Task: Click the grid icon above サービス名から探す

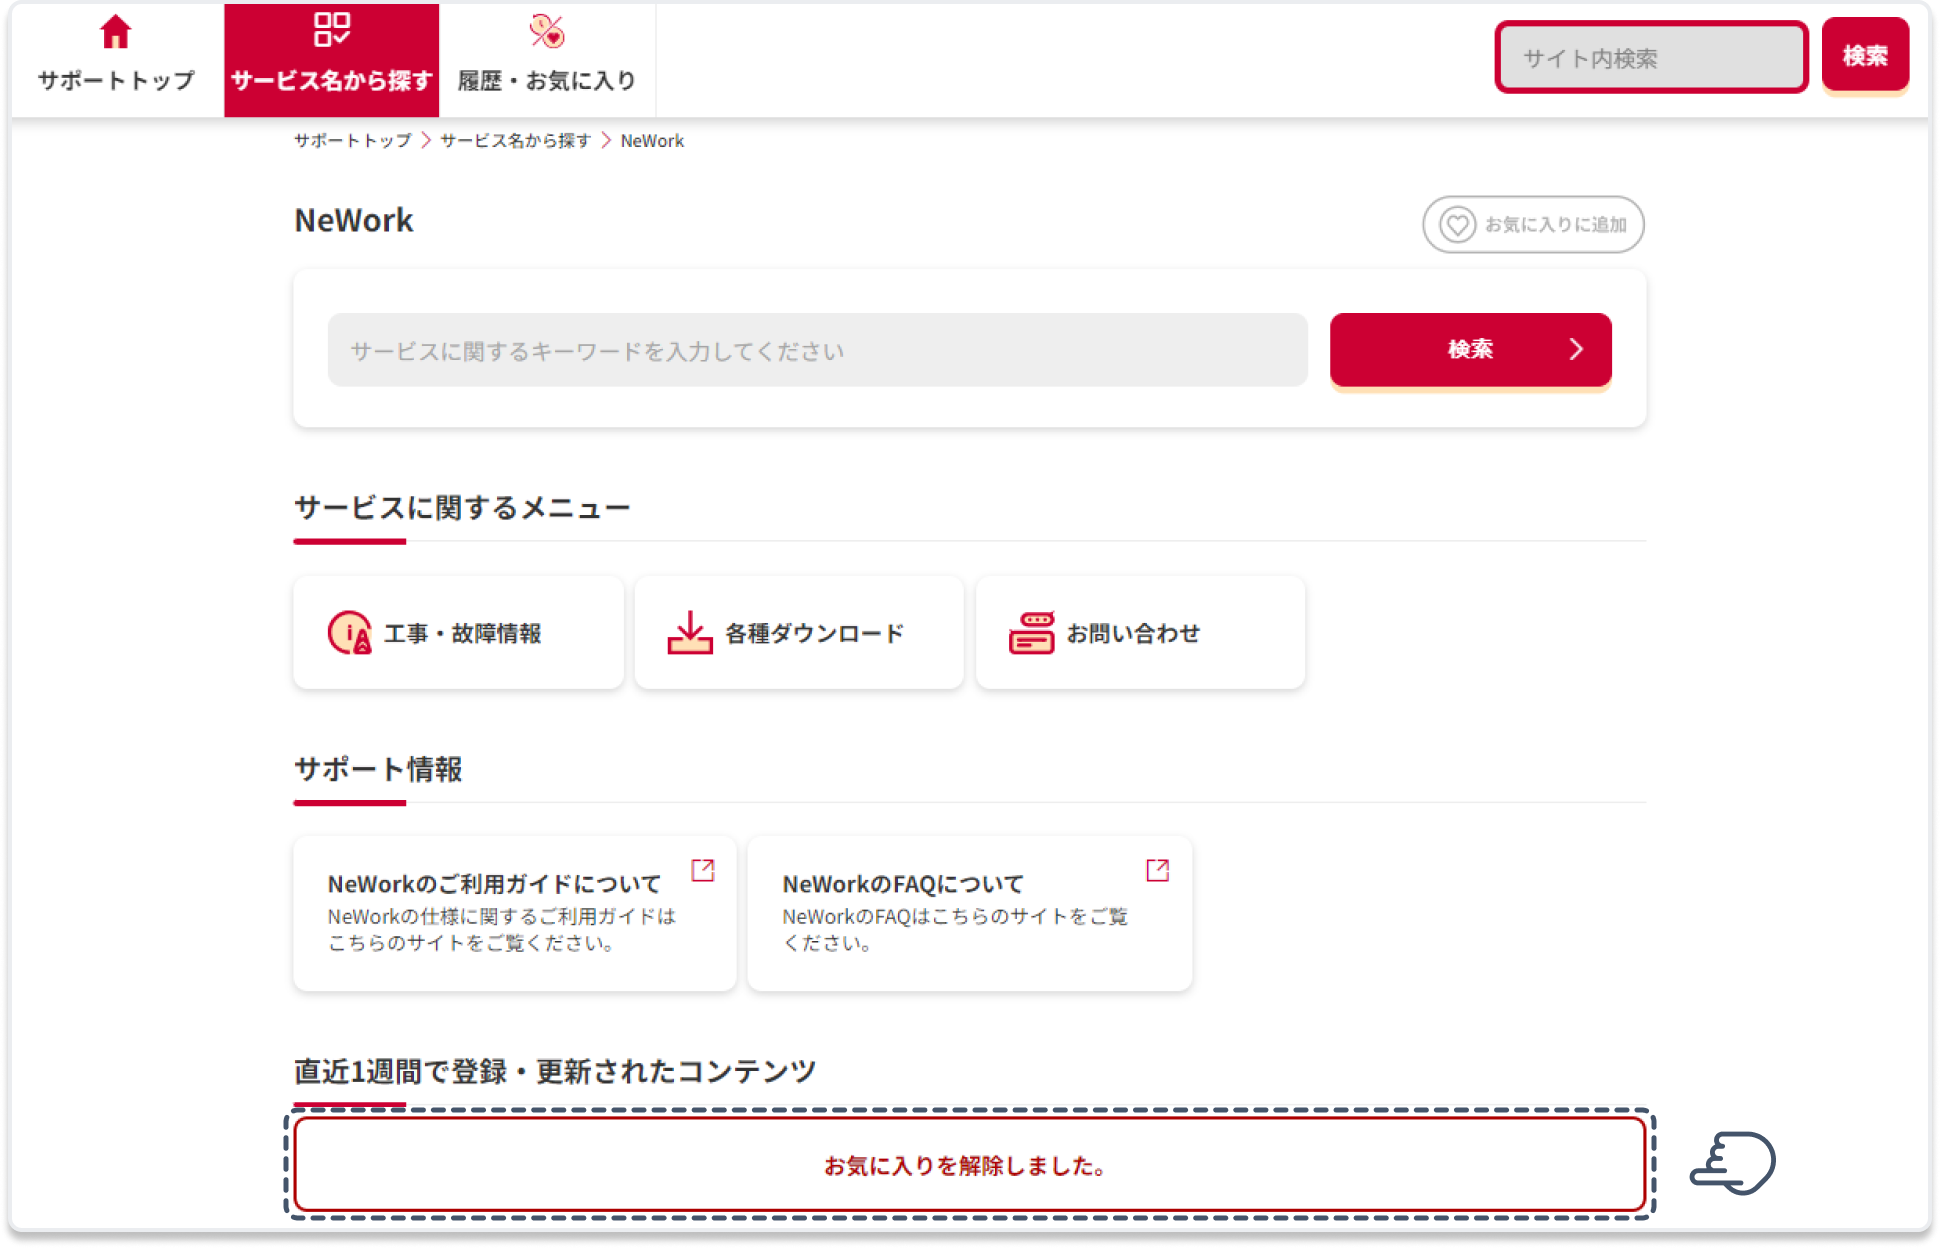Action: pyautogui.click(x=331, y=30)
